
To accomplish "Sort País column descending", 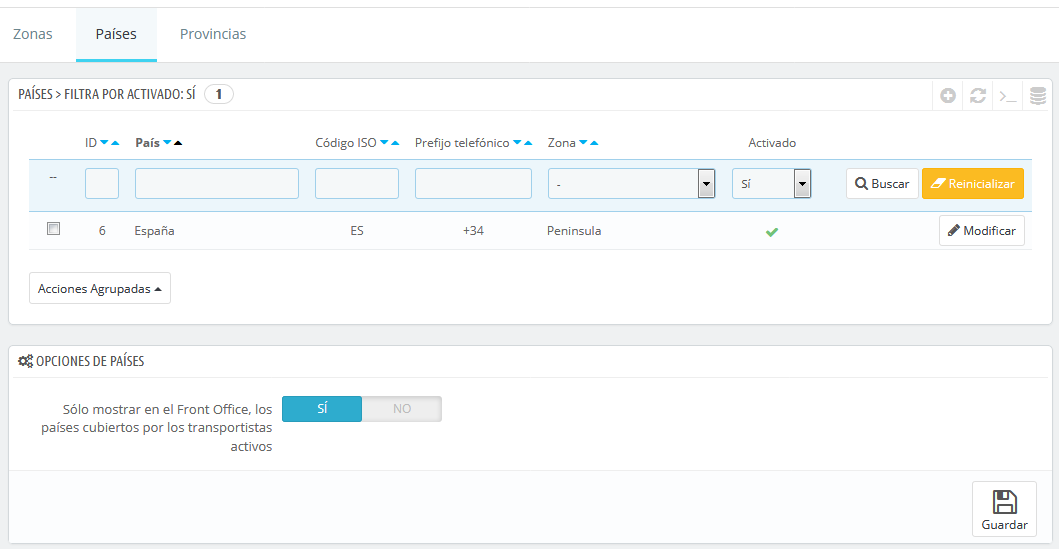I will click(167, 142).
